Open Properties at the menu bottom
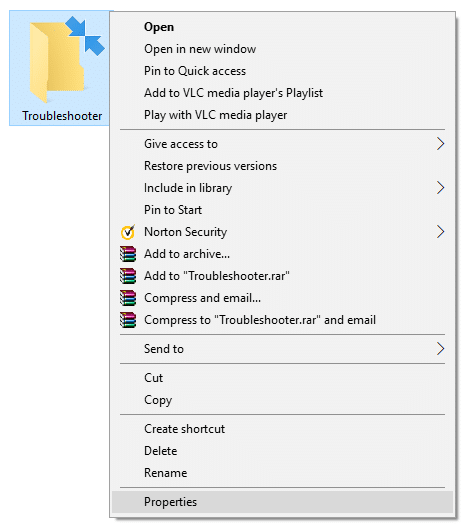The image size is (469, 532). (x=282, y=502)
